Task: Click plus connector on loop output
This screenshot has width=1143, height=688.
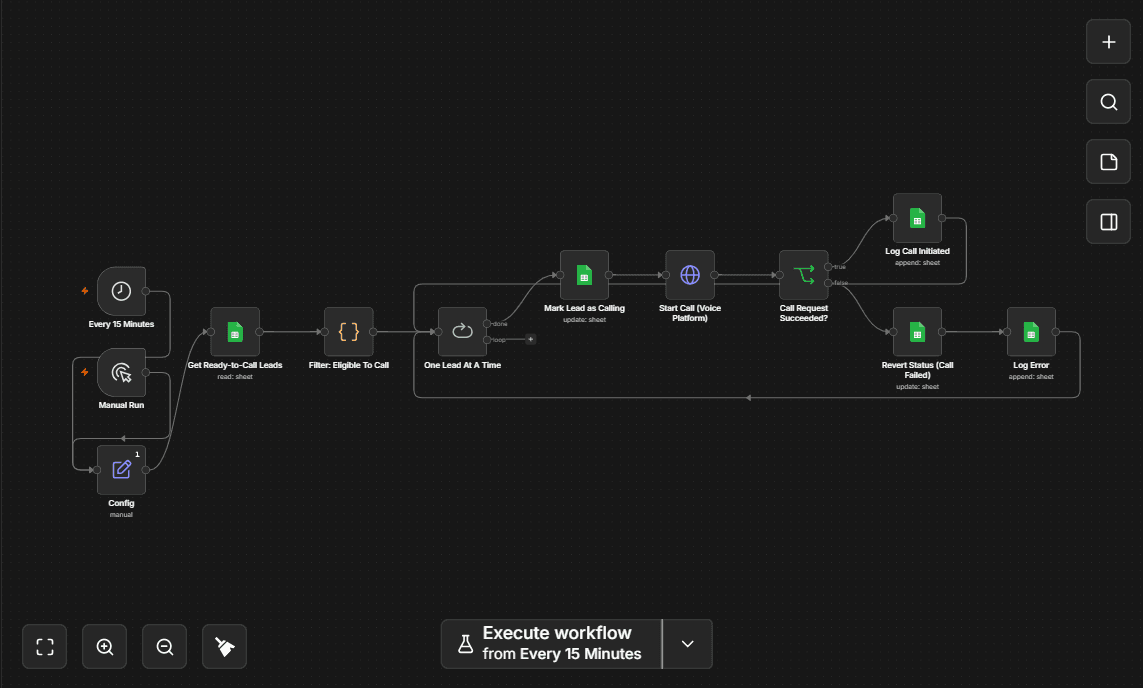Action: [x=531, y=339]
